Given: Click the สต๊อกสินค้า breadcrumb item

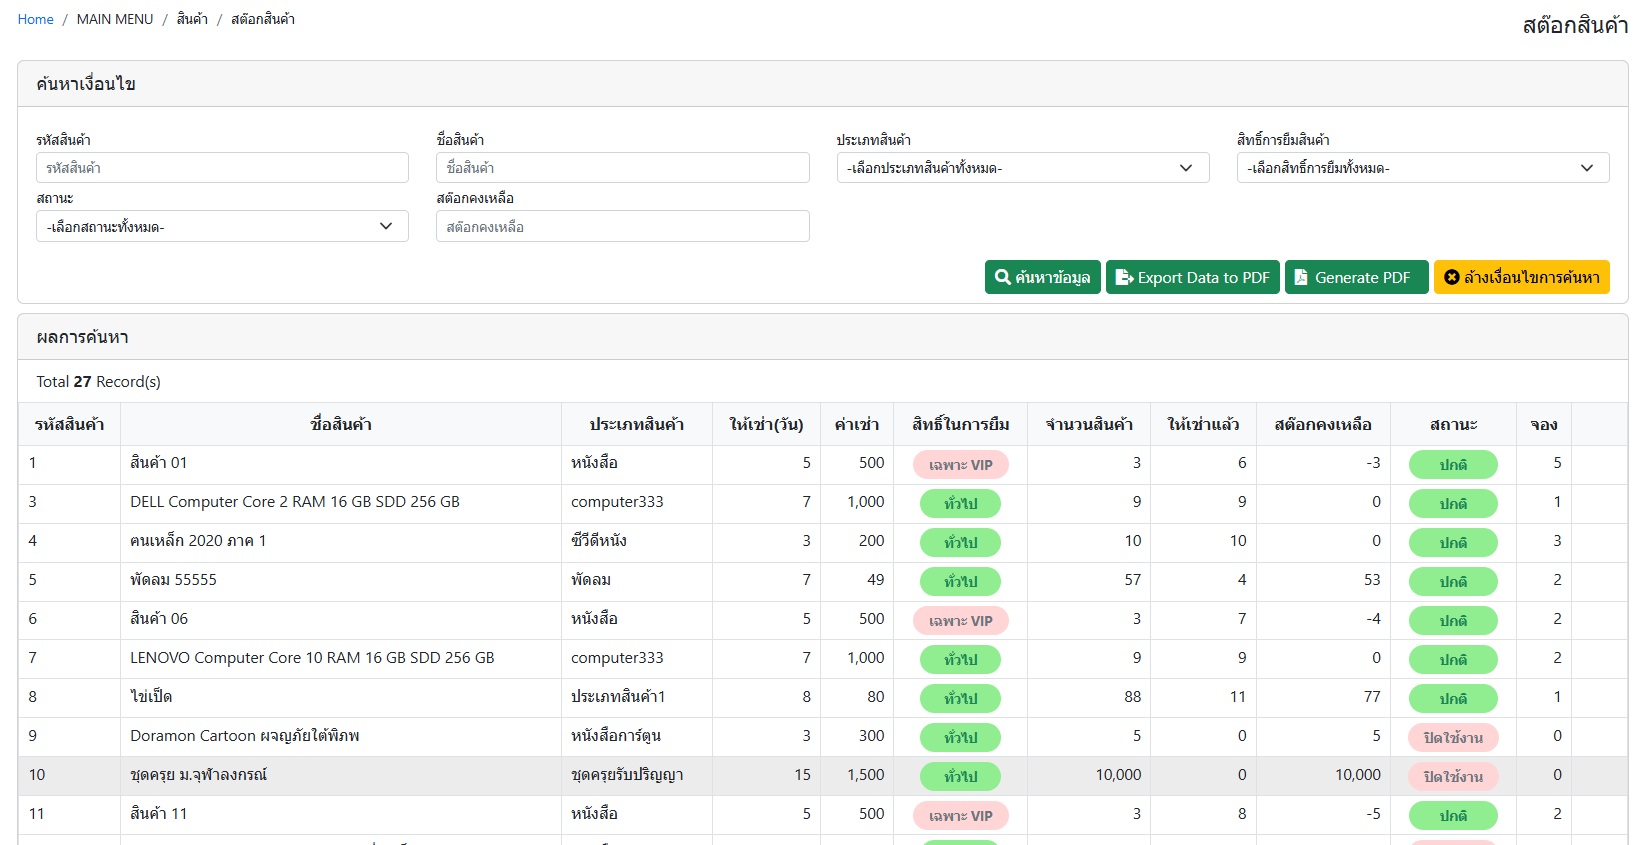Looking at the screenshot, I should pyautogui.click(x=263, y=19).
